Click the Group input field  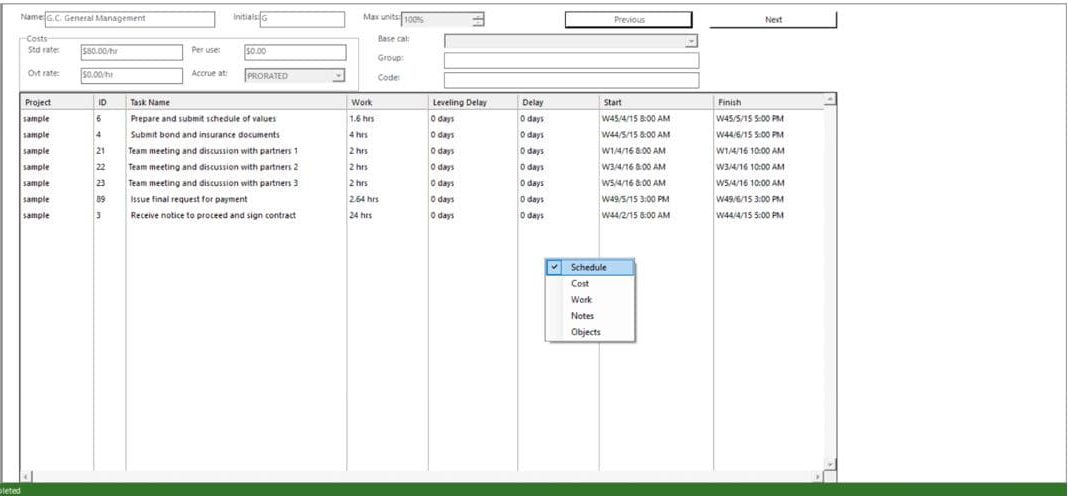(571, 61)
